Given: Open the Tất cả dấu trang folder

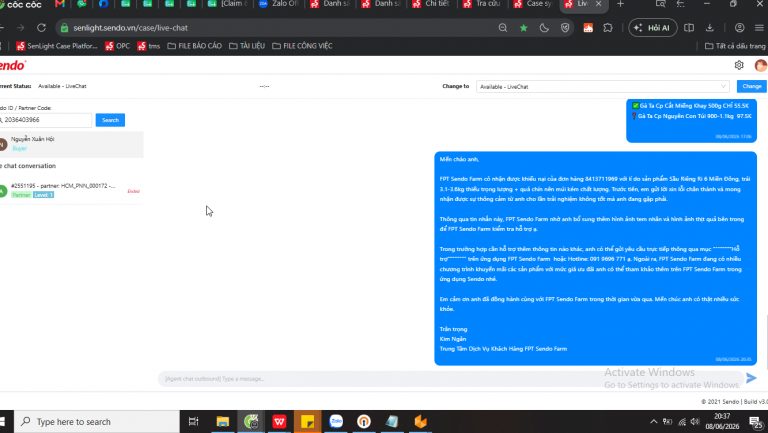Looking at the screenshot, I should pyautogui.click(x=735, y=46).
